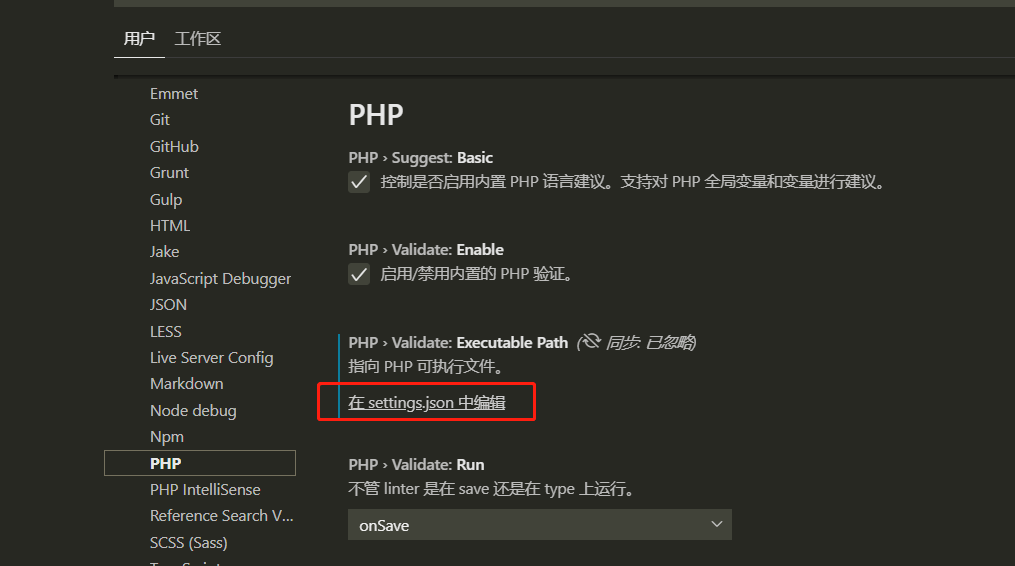
Task: Toggle the PHP Validate Enable checkbox
Action: point(359,275)
